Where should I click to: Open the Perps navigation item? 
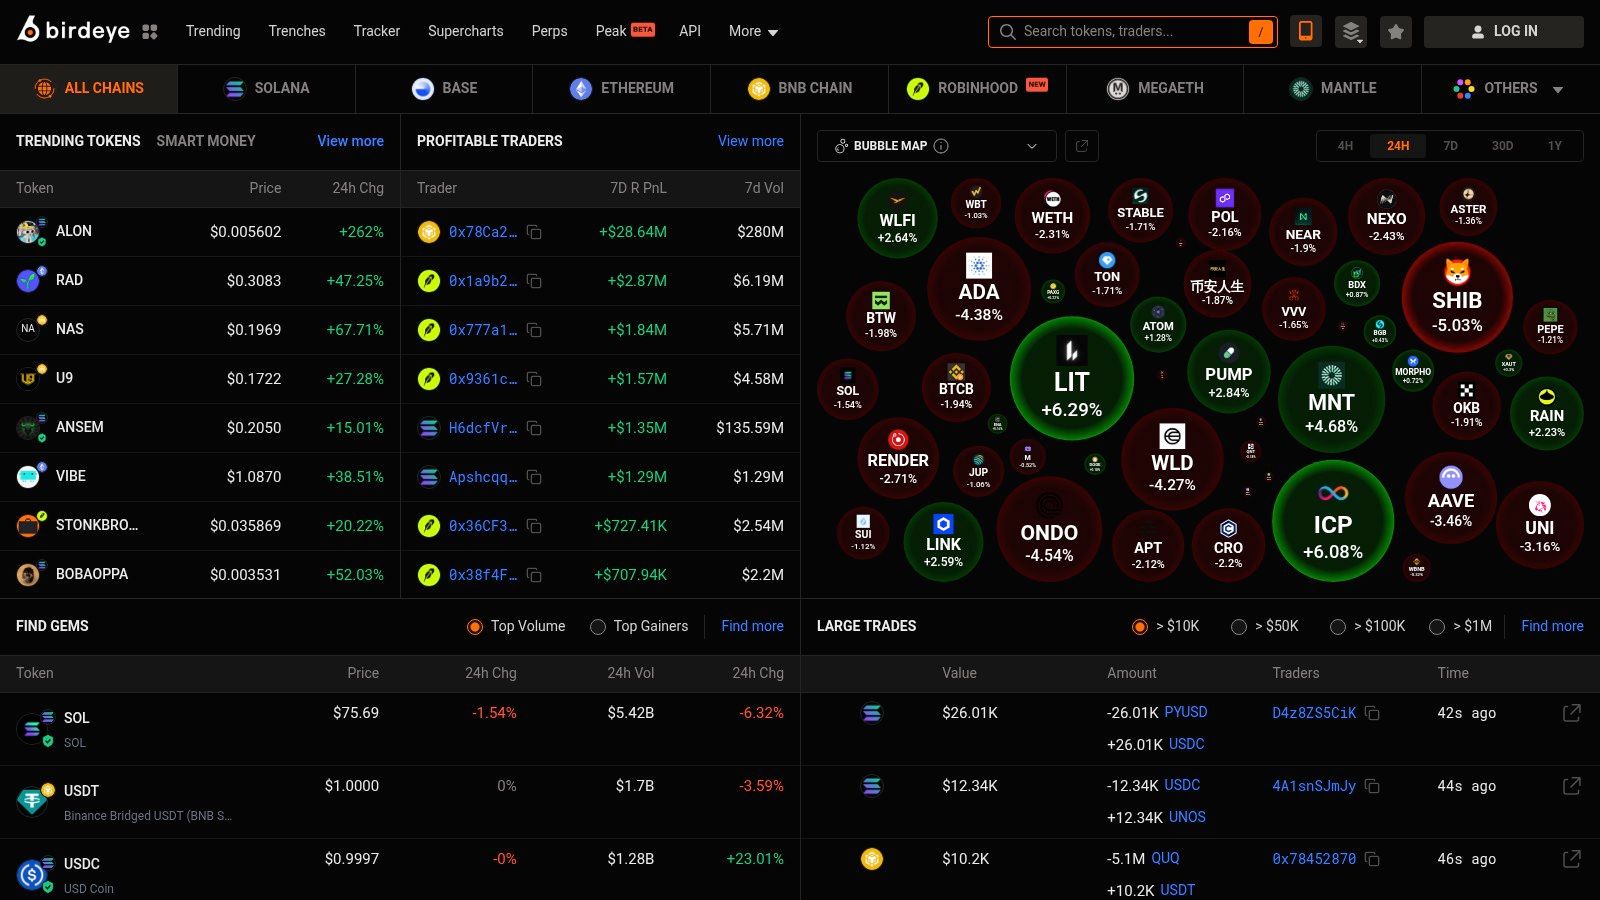pos(549,31)
